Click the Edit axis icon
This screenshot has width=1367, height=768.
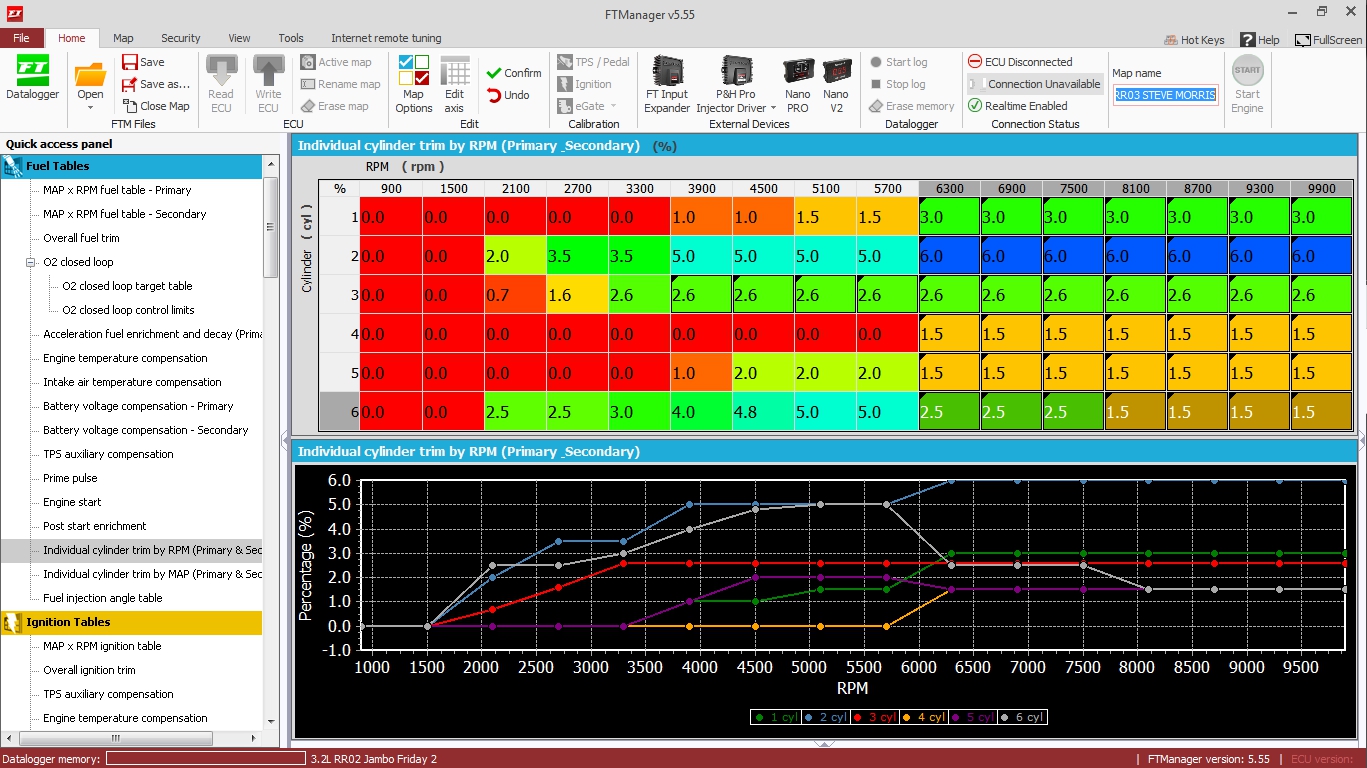click(454, 84)
